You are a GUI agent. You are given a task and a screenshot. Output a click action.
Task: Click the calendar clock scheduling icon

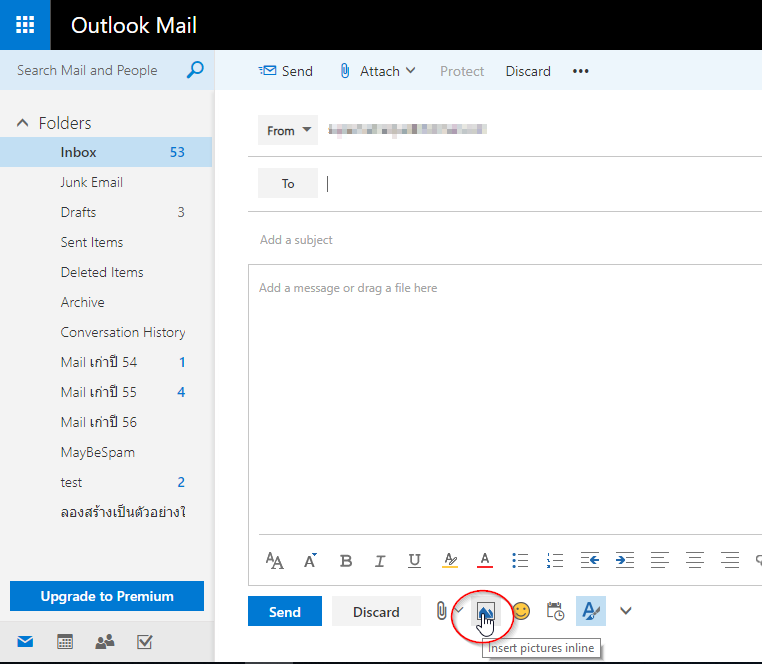click(x=555, y=611)
